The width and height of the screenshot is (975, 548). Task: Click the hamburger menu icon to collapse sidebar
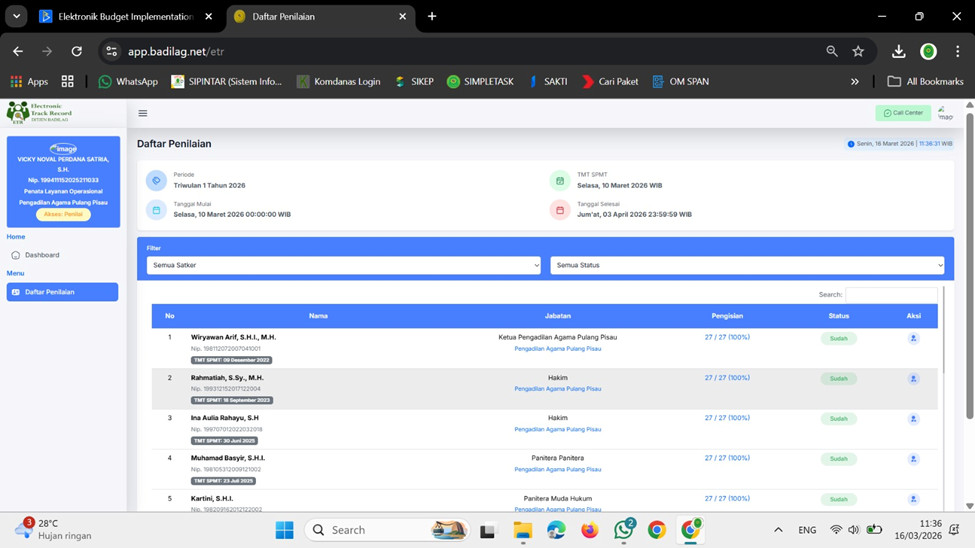coord(143,114)
